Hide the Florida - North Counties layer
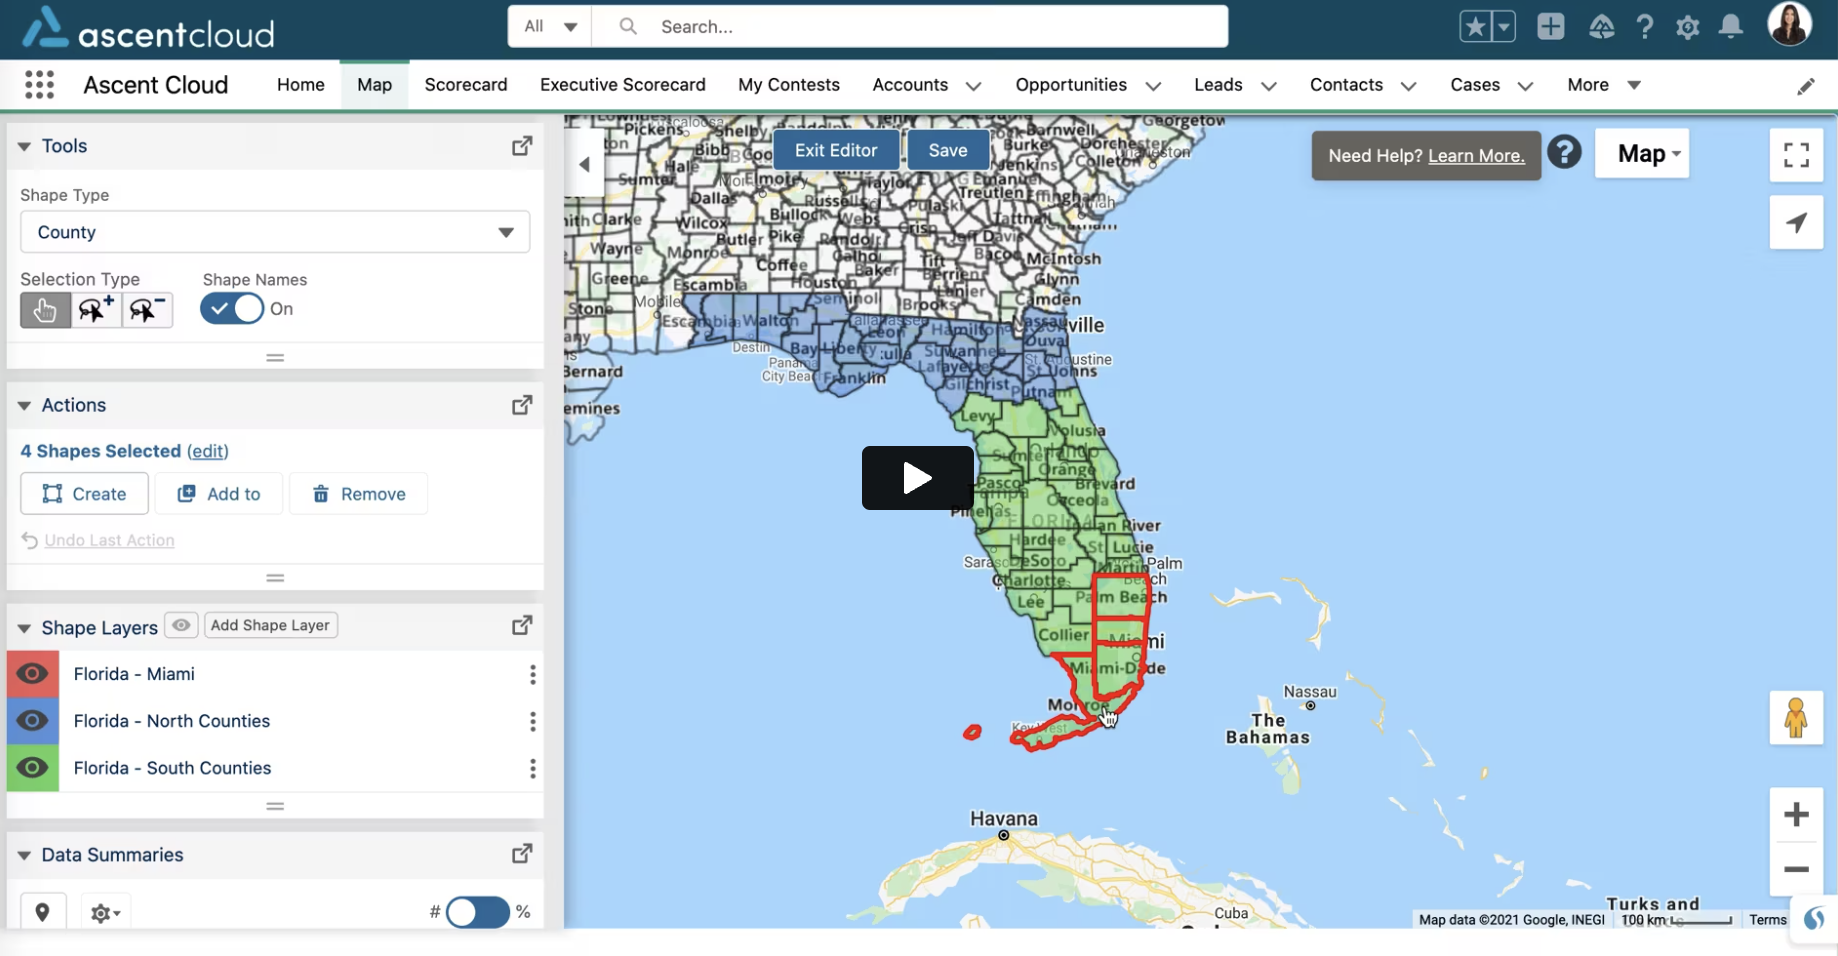This screenshot has height=956, width=1838. coord(32,721)
